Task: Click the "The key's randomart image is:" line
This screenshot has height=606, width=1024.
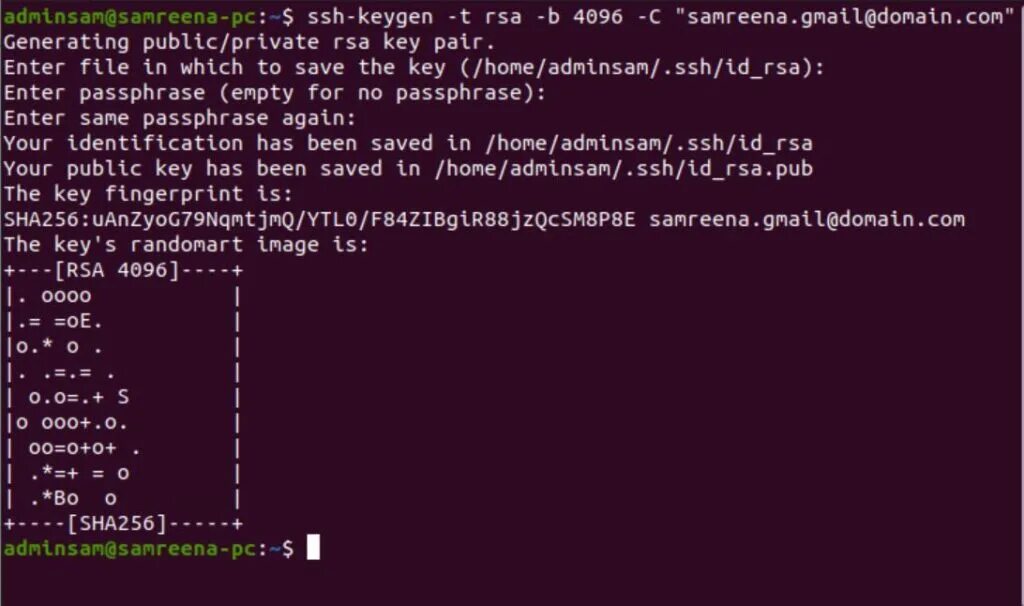Action: (x=185, y=245)
